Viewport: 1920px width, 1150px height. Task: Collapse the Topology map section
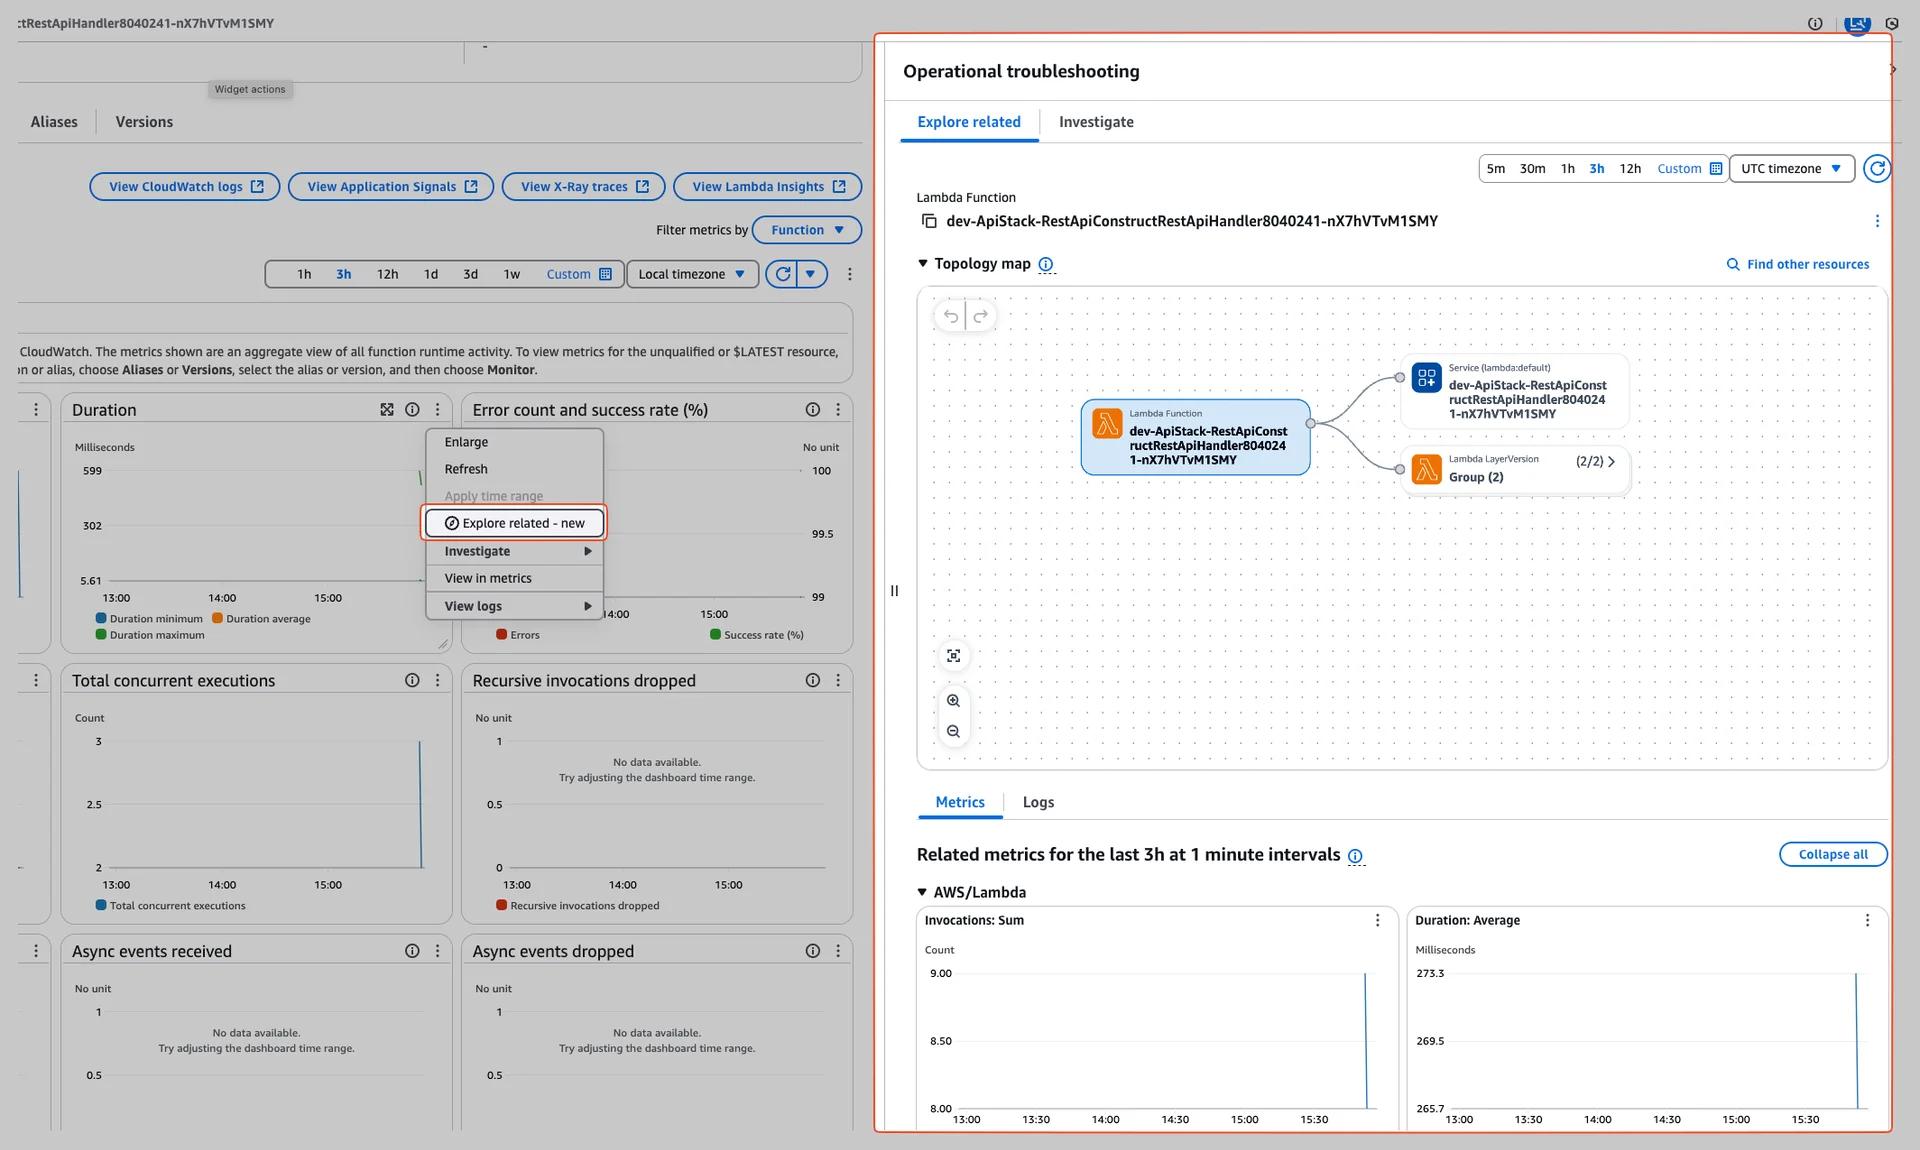(x=922, y=264)
